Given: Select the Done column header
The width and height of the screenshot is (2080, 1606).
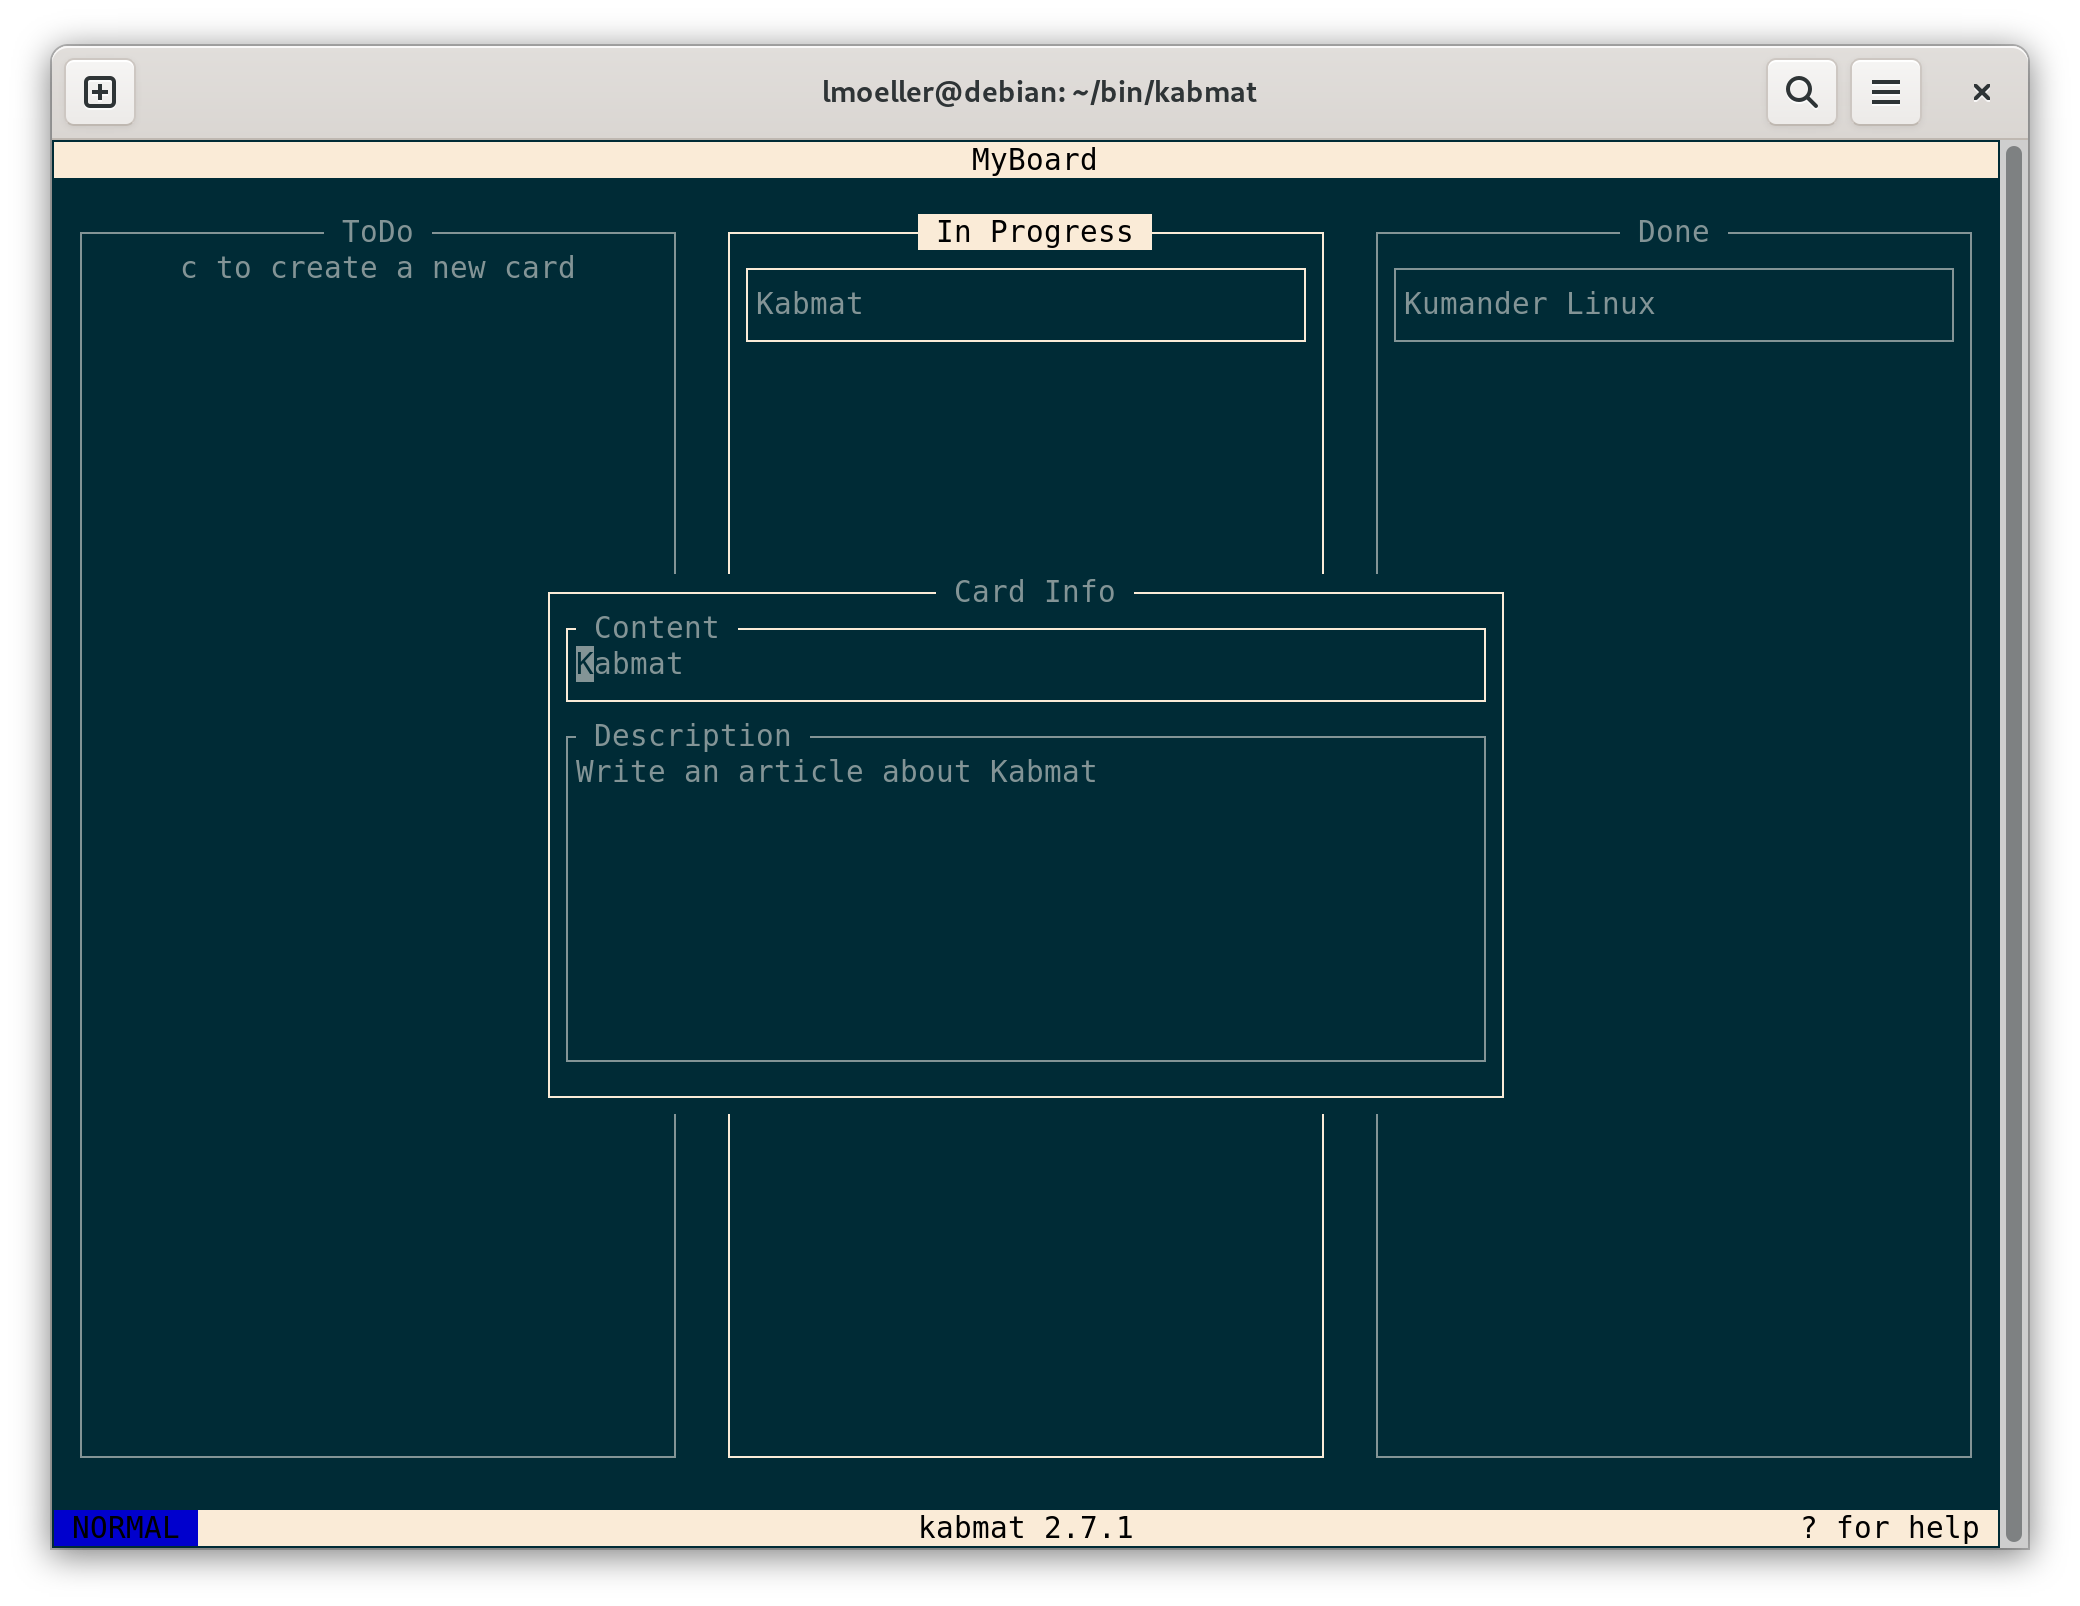Looking at the screenshot, I should (1673, 232).
